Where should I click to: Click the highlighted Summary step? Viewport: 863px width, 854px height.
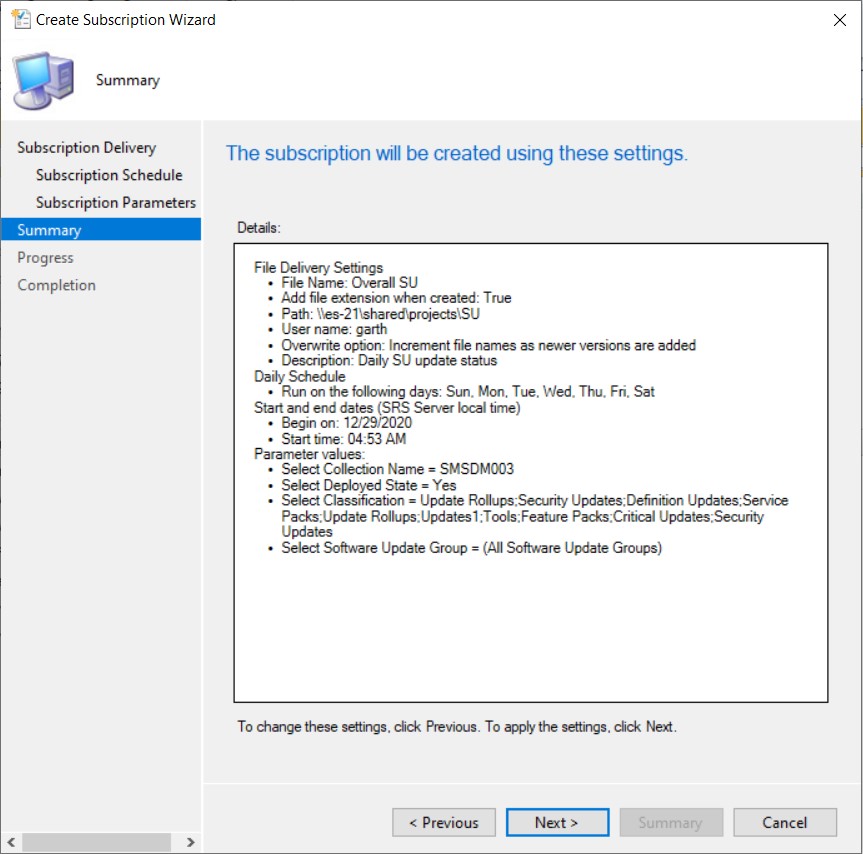point(47,229)
